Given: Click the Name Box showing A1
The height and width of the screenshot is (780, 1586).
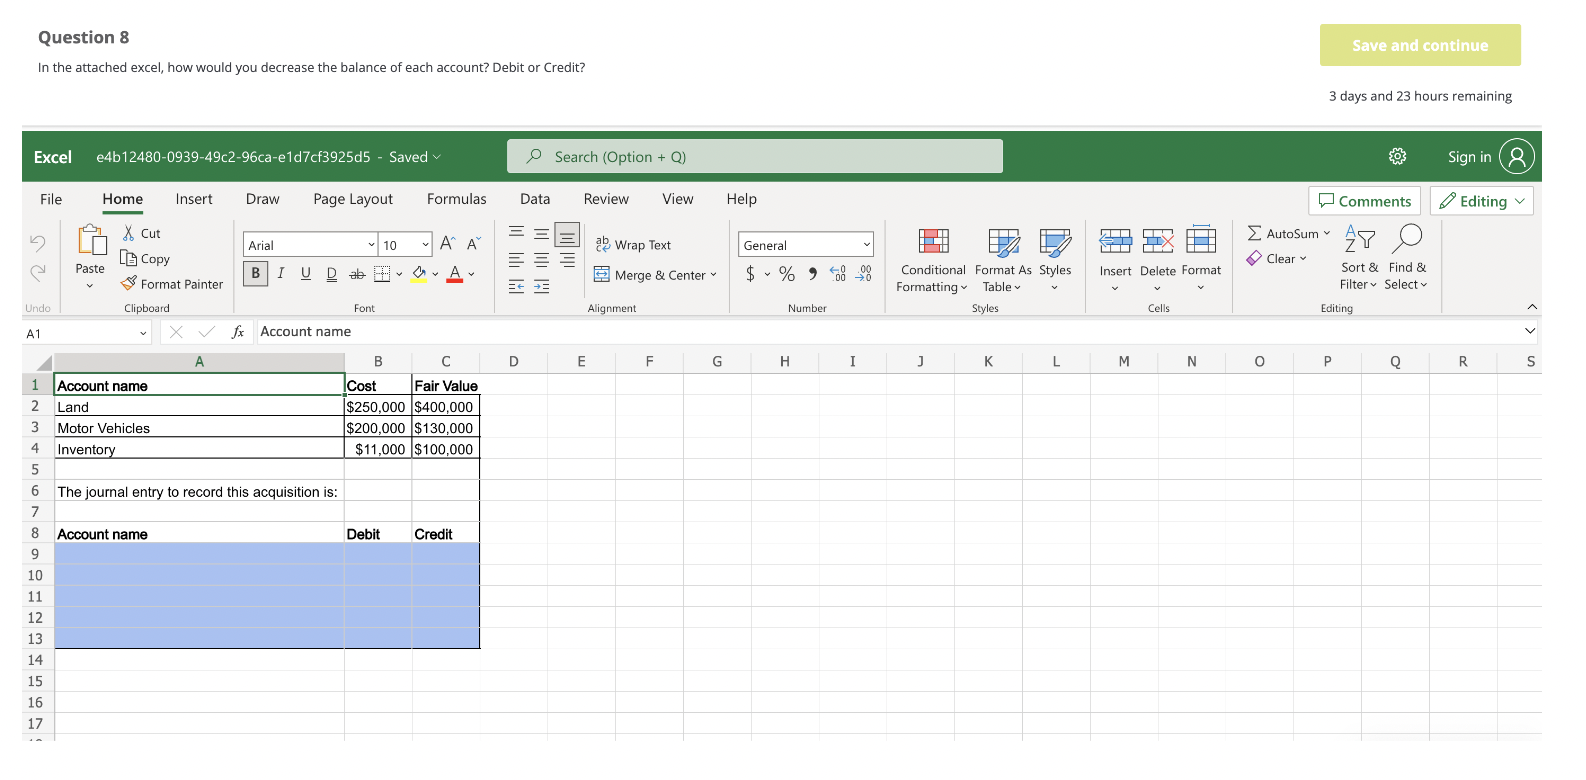Looking at the screenshot, I should 86,333.
